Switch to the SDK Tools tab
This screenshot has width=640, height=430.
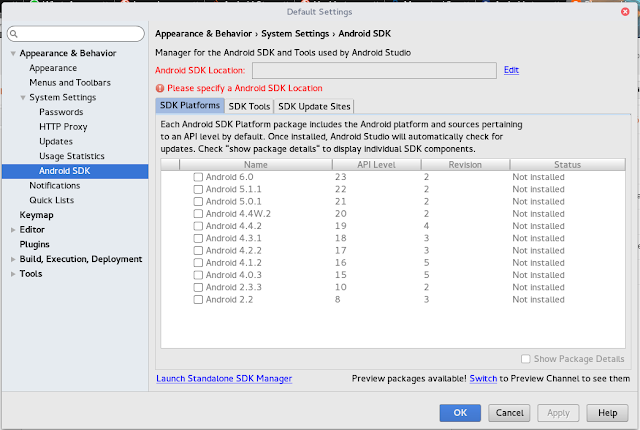(249, 106)
